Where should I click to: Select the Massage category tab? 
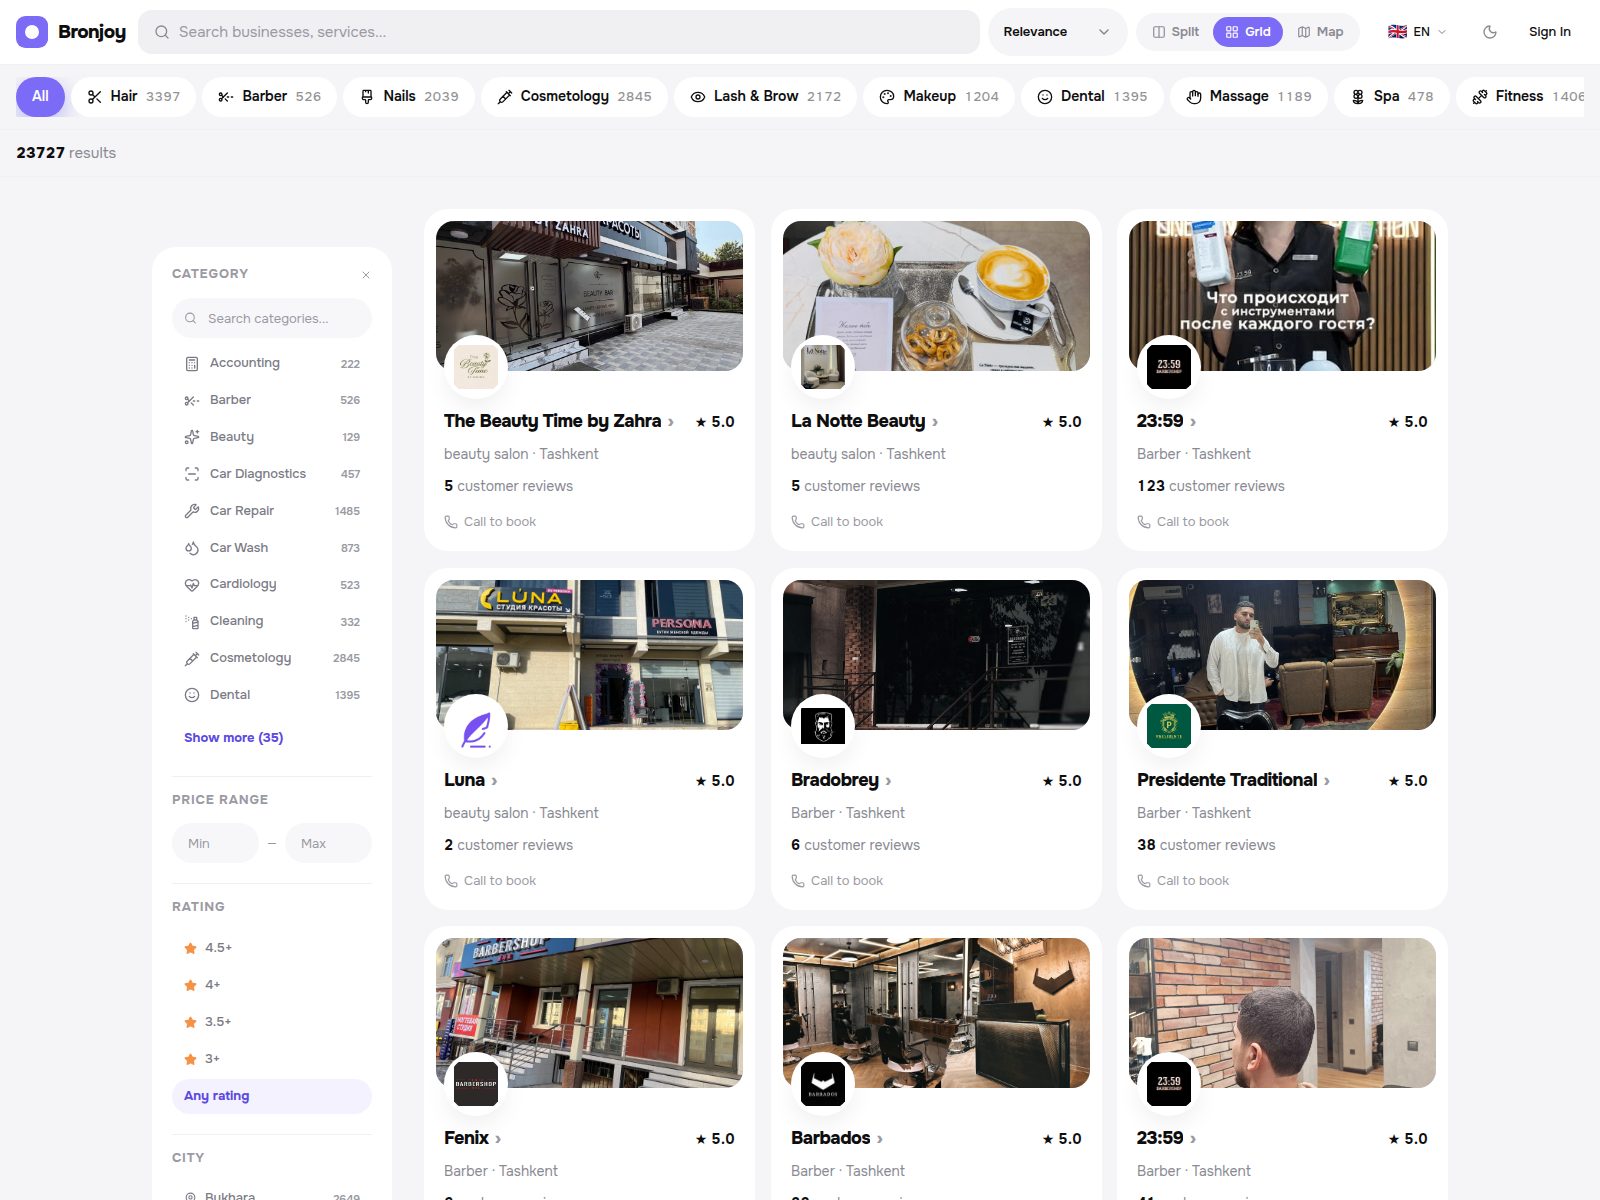pos(1248,97)
